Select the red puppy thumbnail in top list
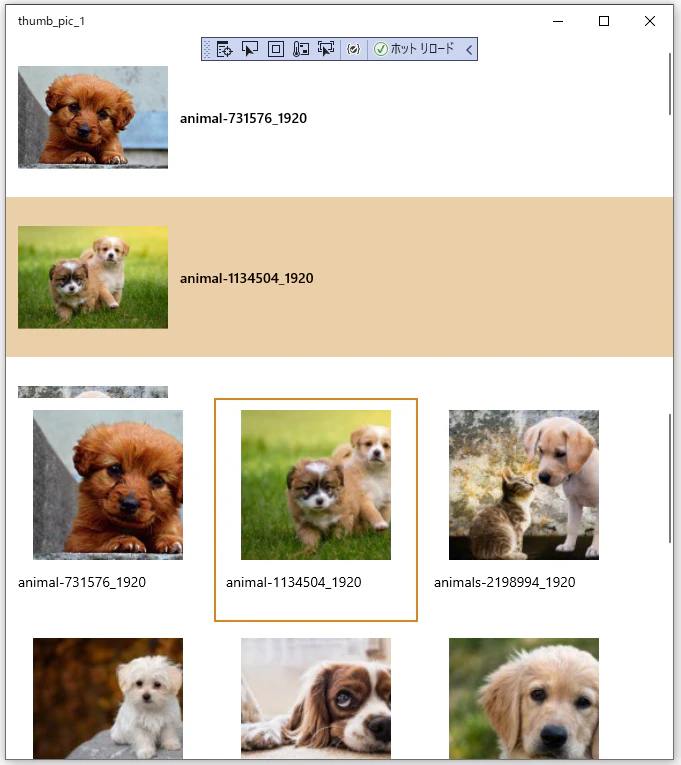The height and width of the screenshot is (765, 681). [x=93, y=118]
